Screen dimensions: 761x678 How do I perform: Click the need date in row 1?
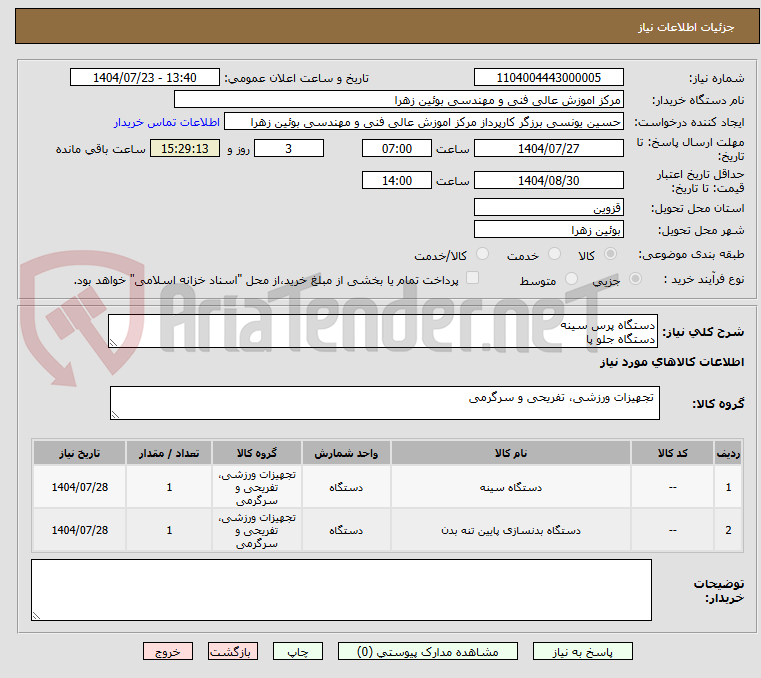pos(80,487)
